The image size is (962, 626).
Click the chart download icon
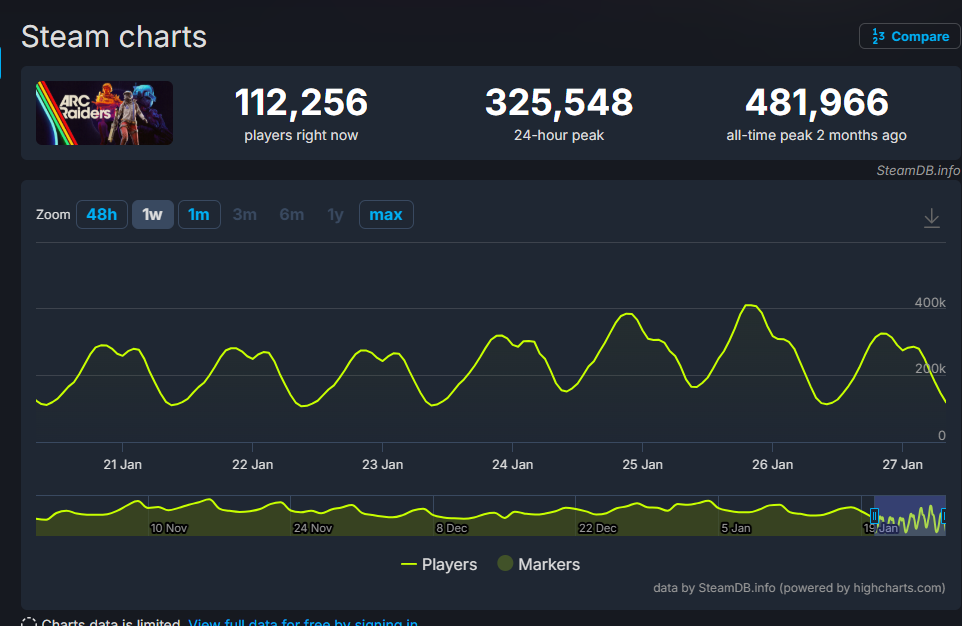(931, 217)
